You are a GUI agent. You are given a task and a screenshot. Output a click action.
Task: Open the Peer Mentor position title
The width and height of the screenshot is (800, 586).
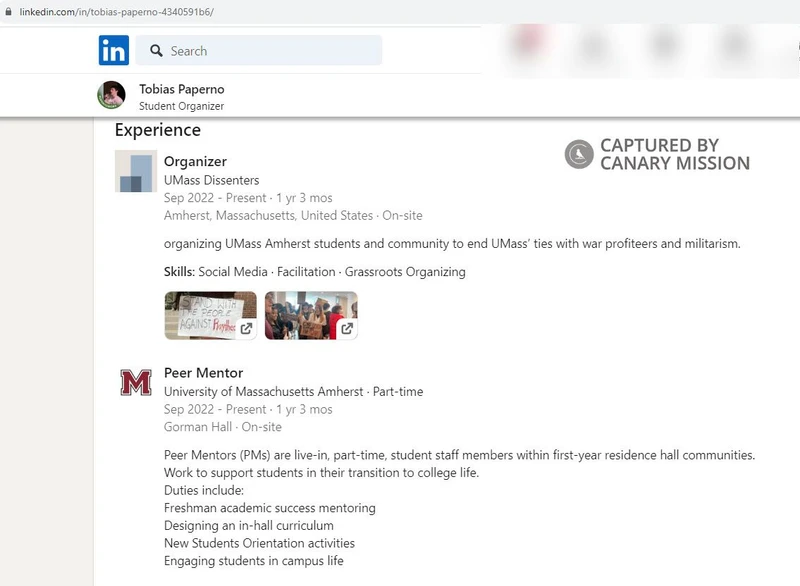204,373
